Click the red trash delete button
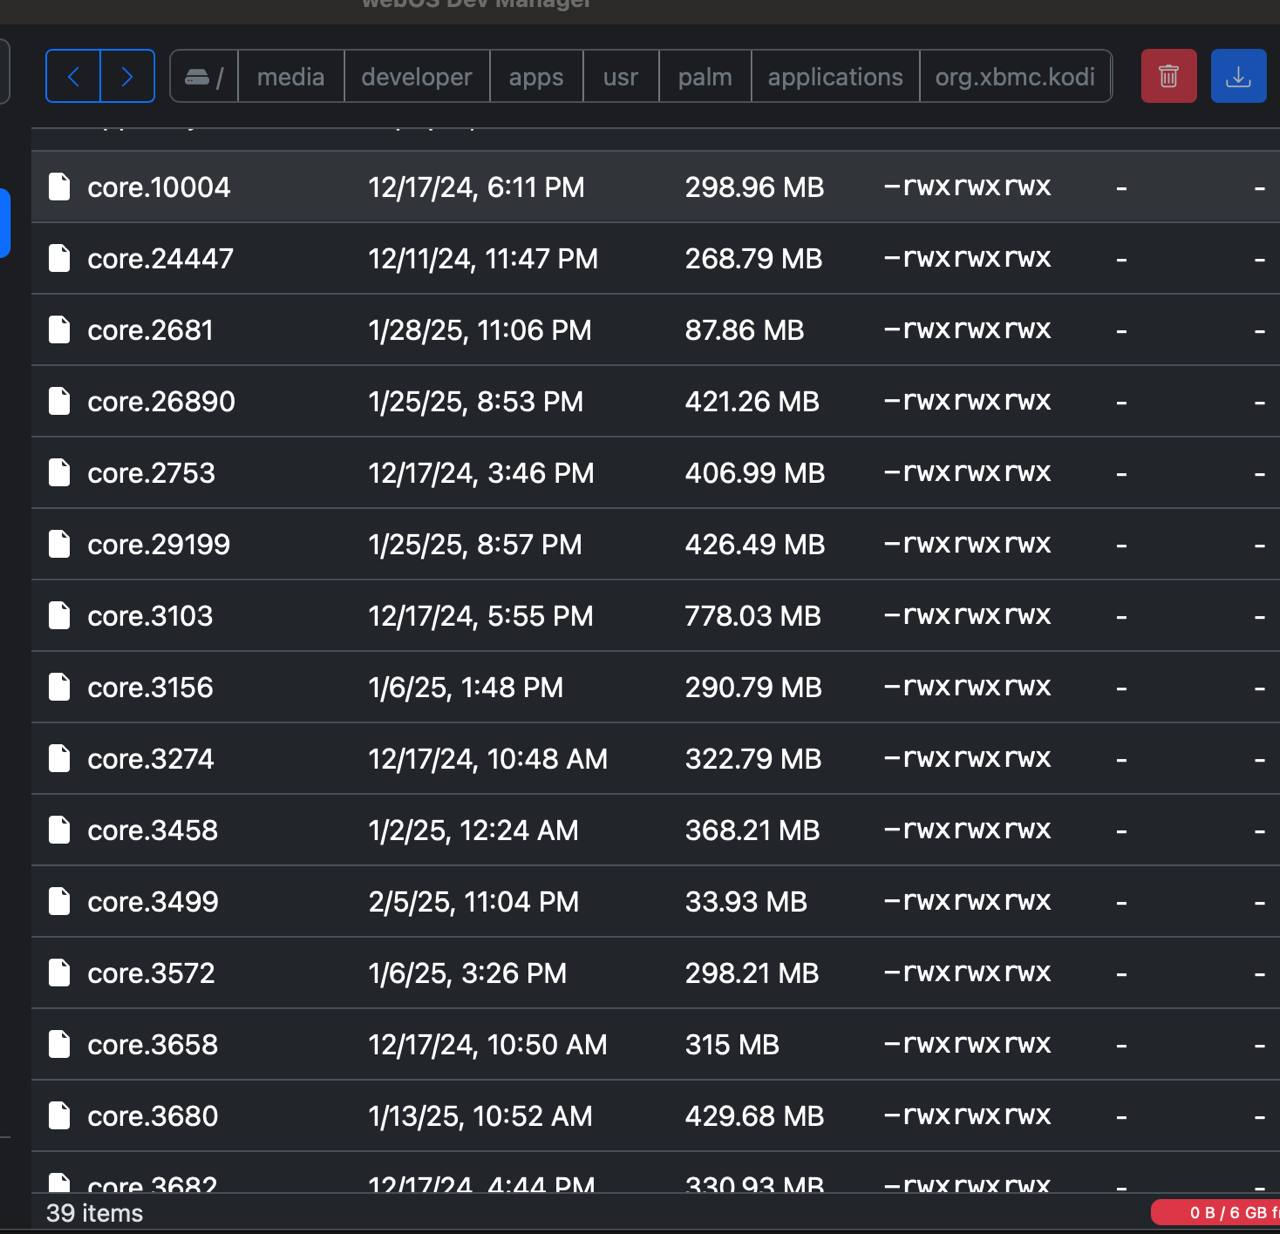 [x=1168, y=76]
